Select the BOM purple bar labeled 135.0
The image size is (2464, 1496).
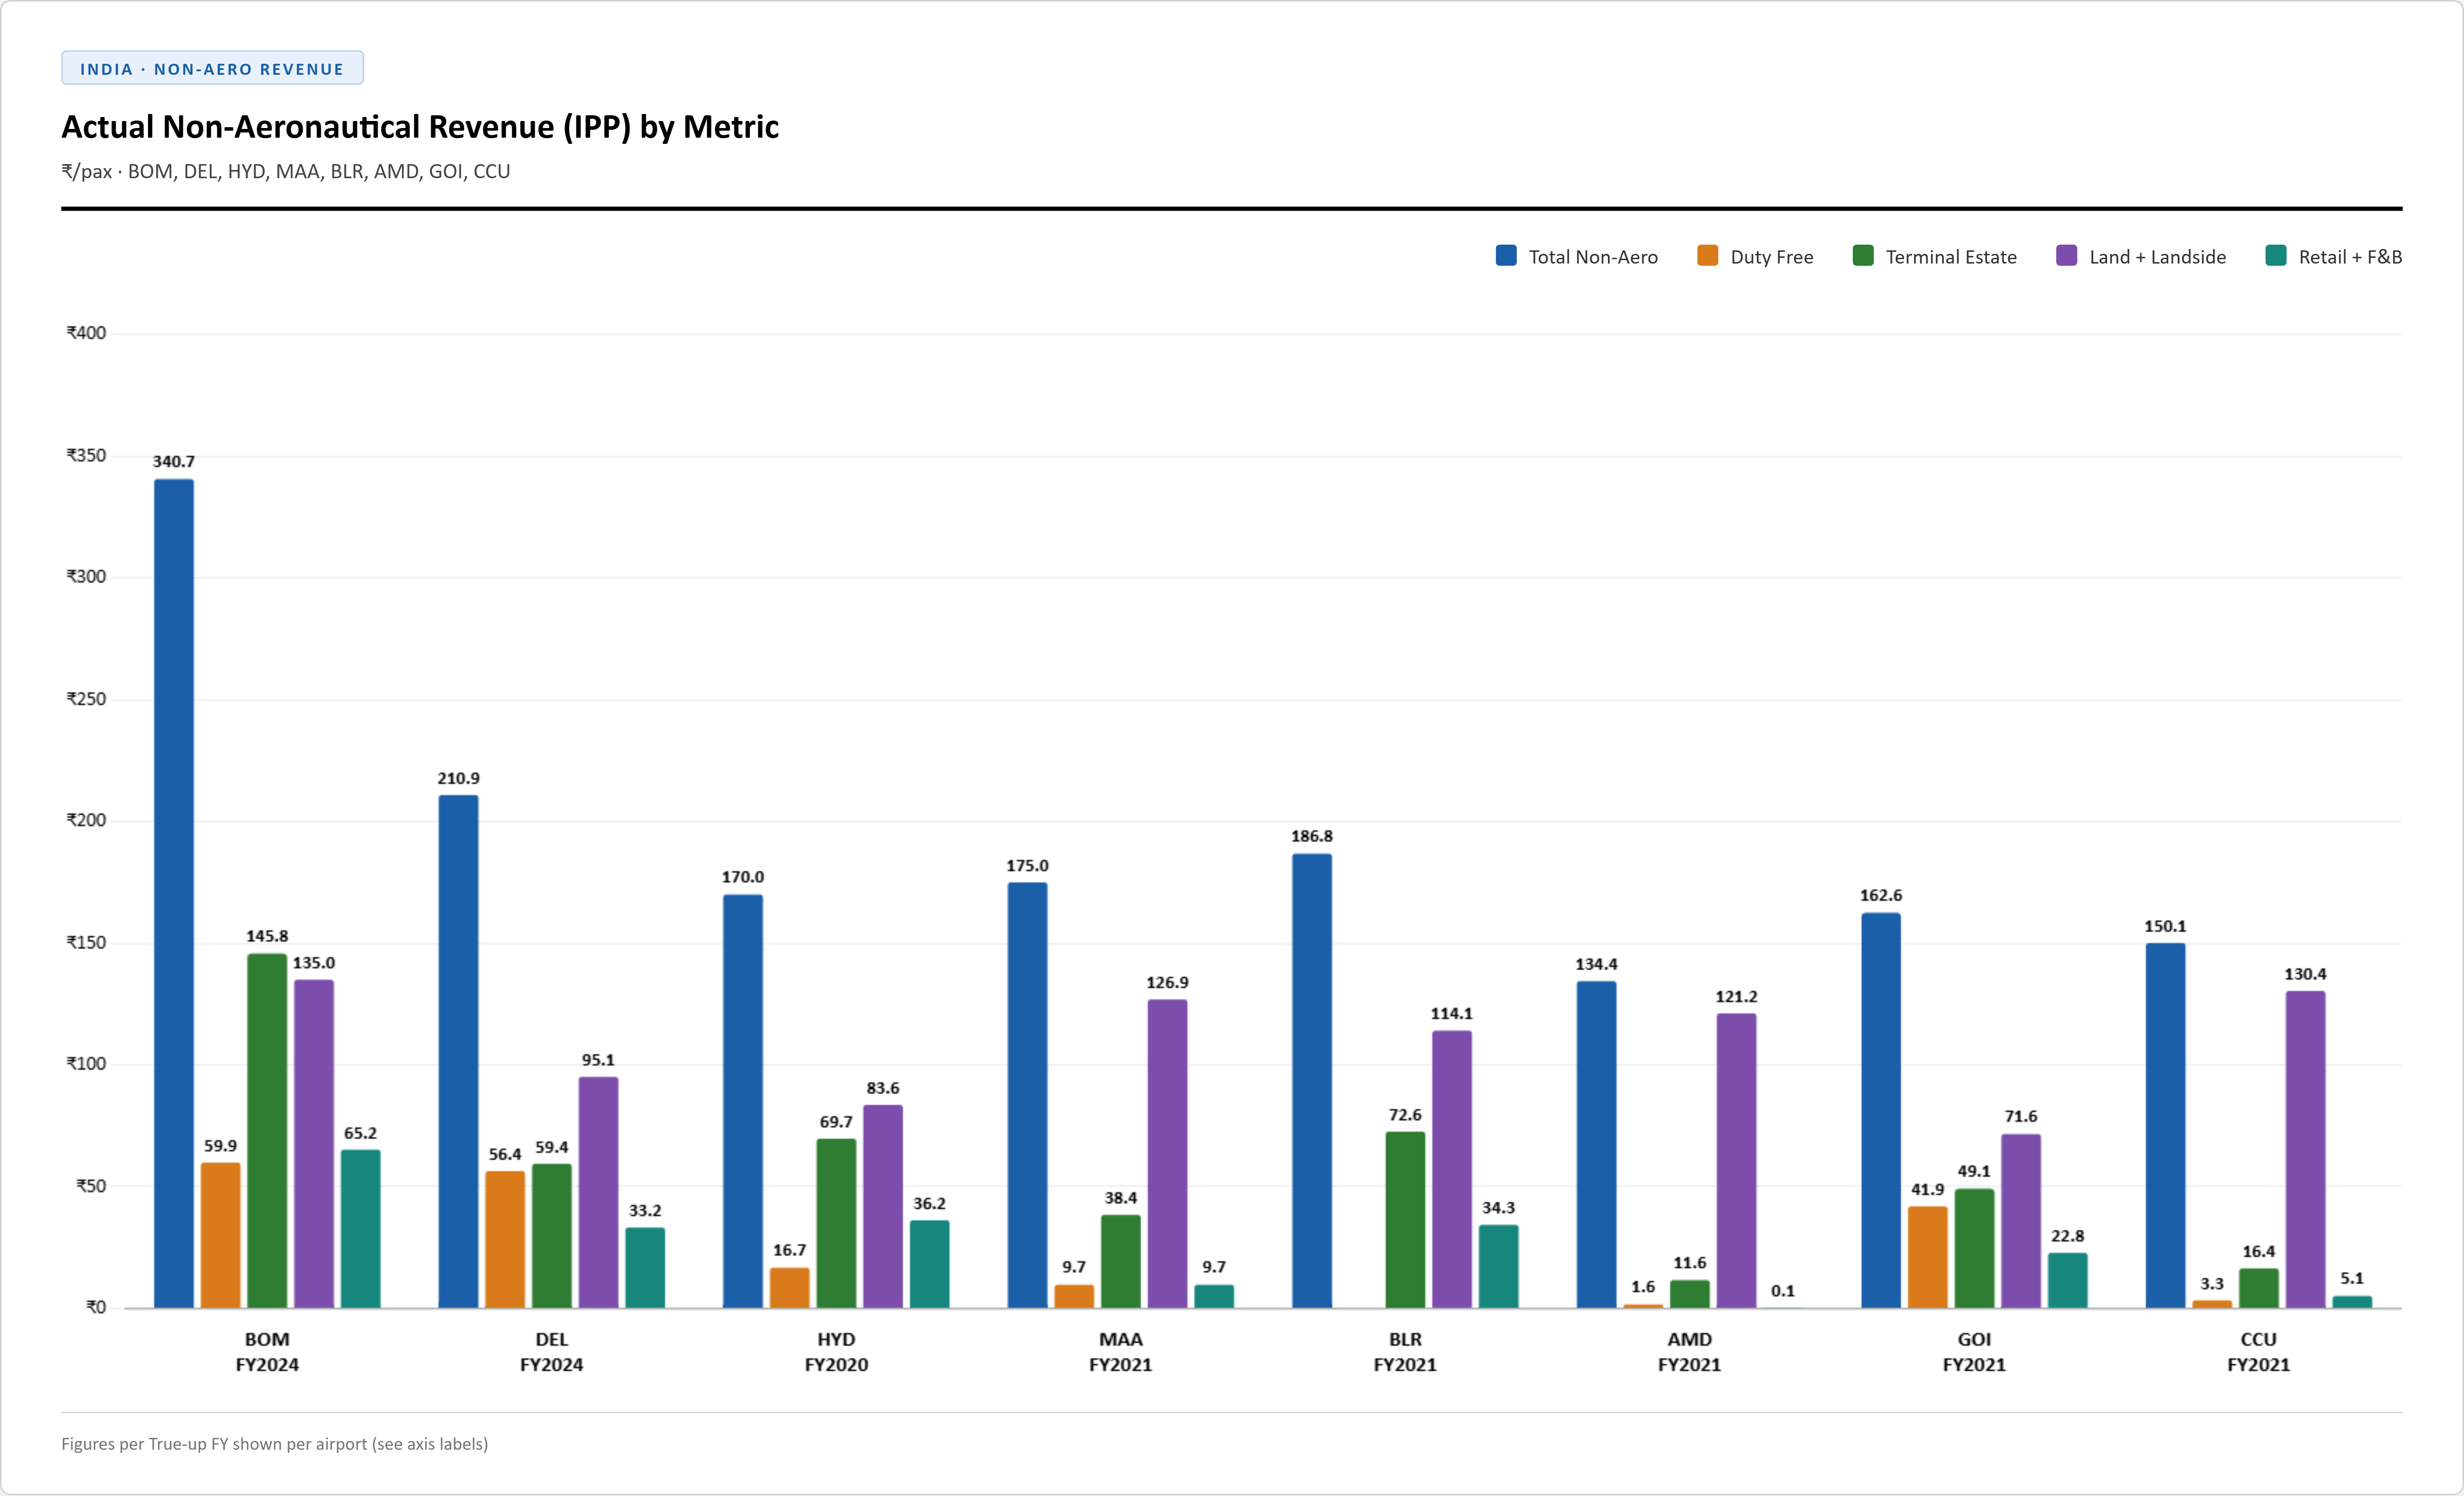click(x=314, y=1144)
